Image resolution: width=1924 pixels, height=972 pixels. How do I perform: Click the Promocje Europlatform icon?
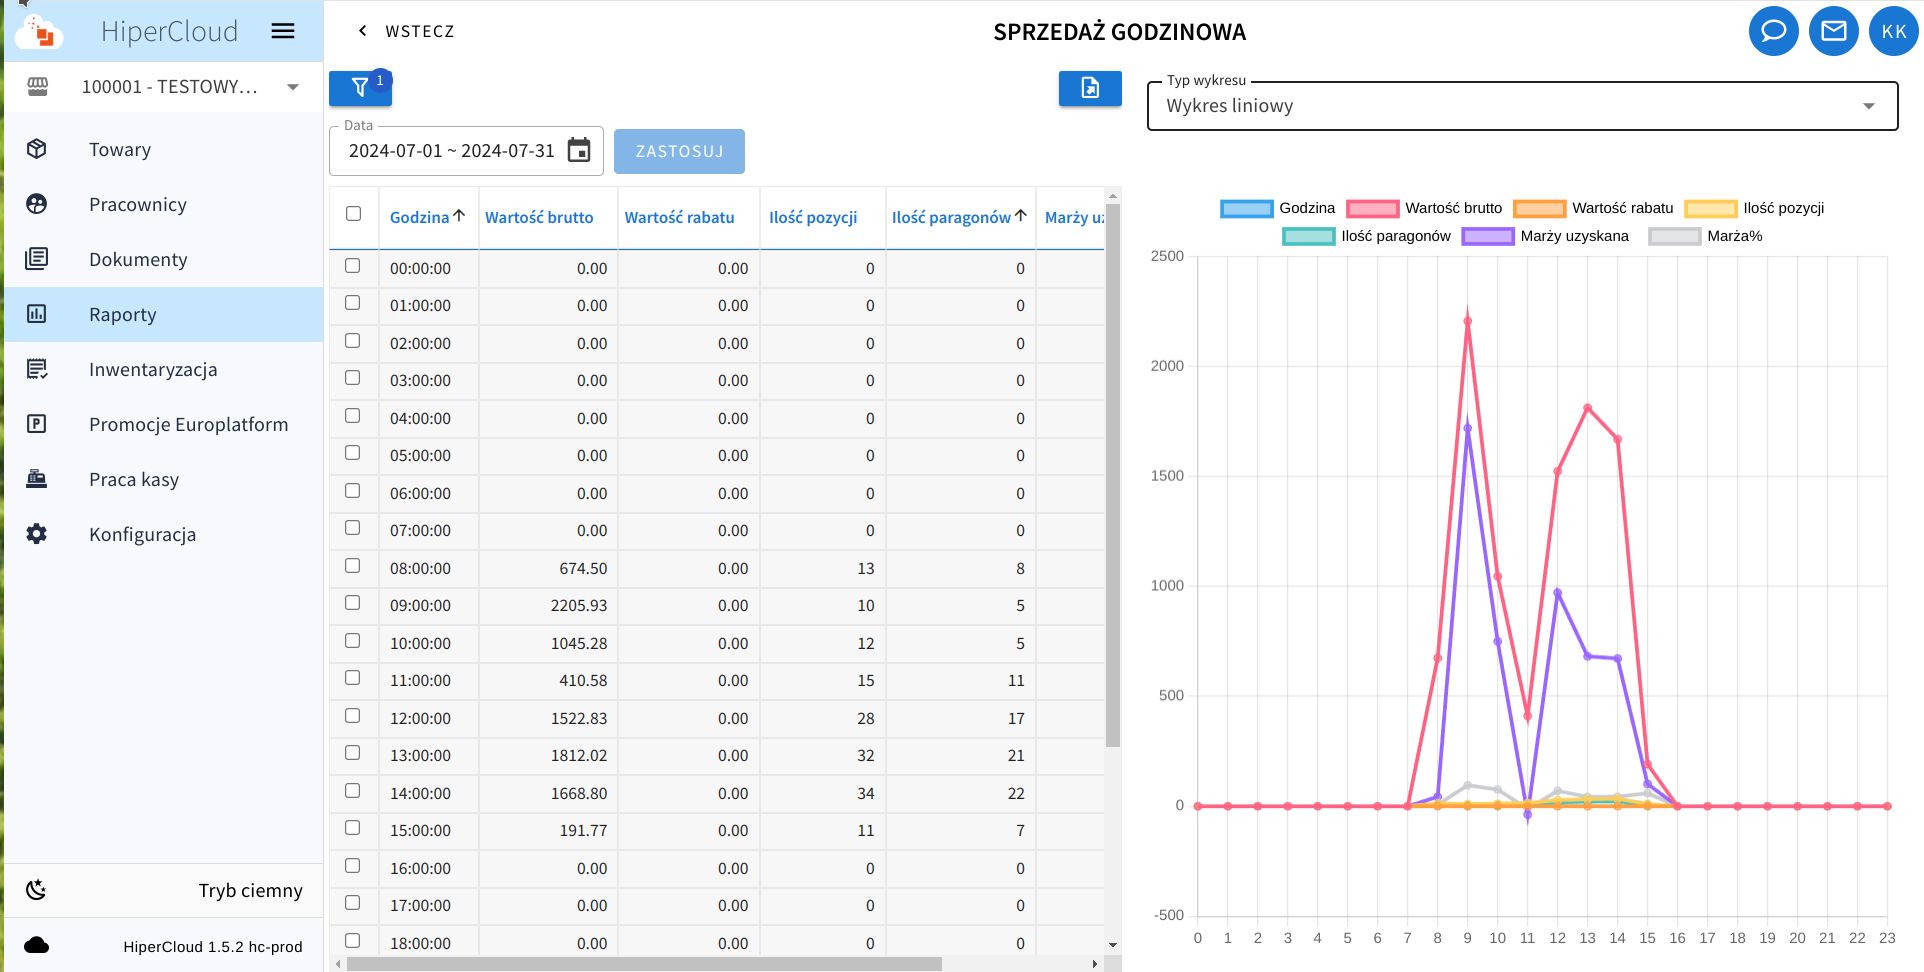37,424
